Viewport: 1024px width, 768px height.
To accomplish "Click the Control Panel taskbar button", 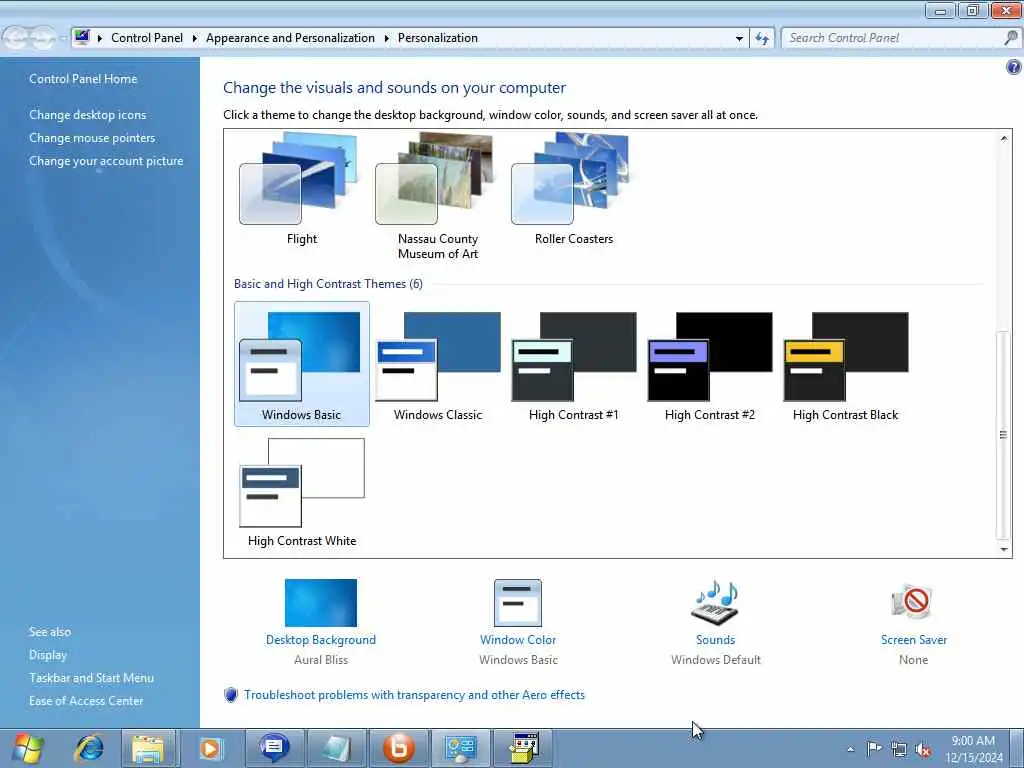I will point(461,748).
